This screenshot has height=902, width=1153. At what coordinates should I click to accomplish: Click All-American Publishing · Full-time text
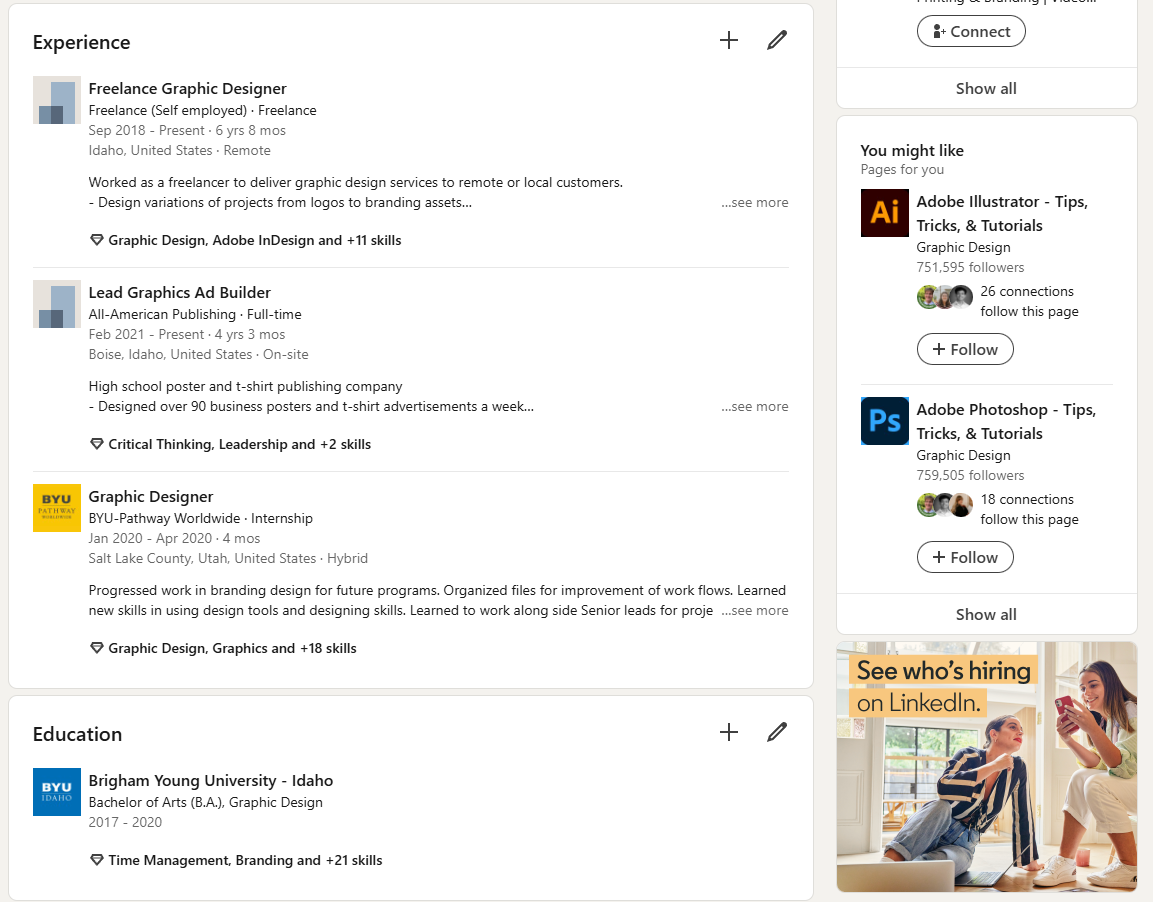coord(195,315)
